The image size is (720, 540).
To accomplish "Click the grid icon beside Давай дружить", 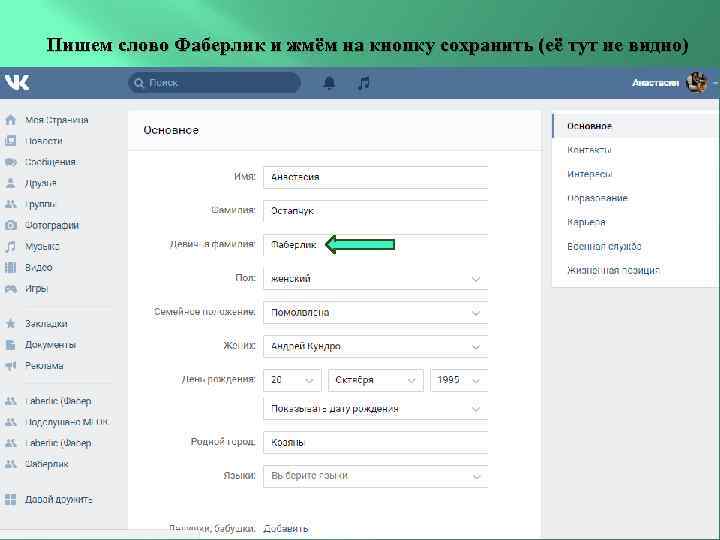I will point(11,499).
